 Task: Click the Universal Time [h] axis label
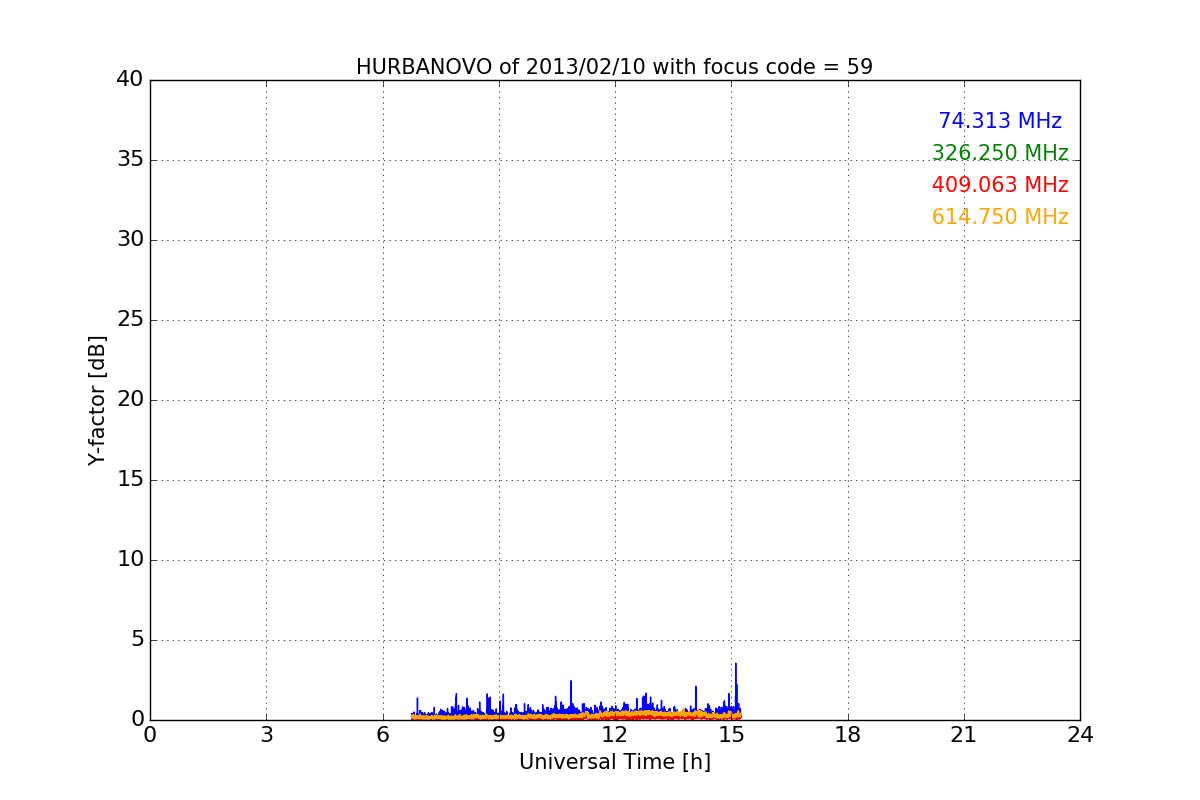(x=614, y=762)
